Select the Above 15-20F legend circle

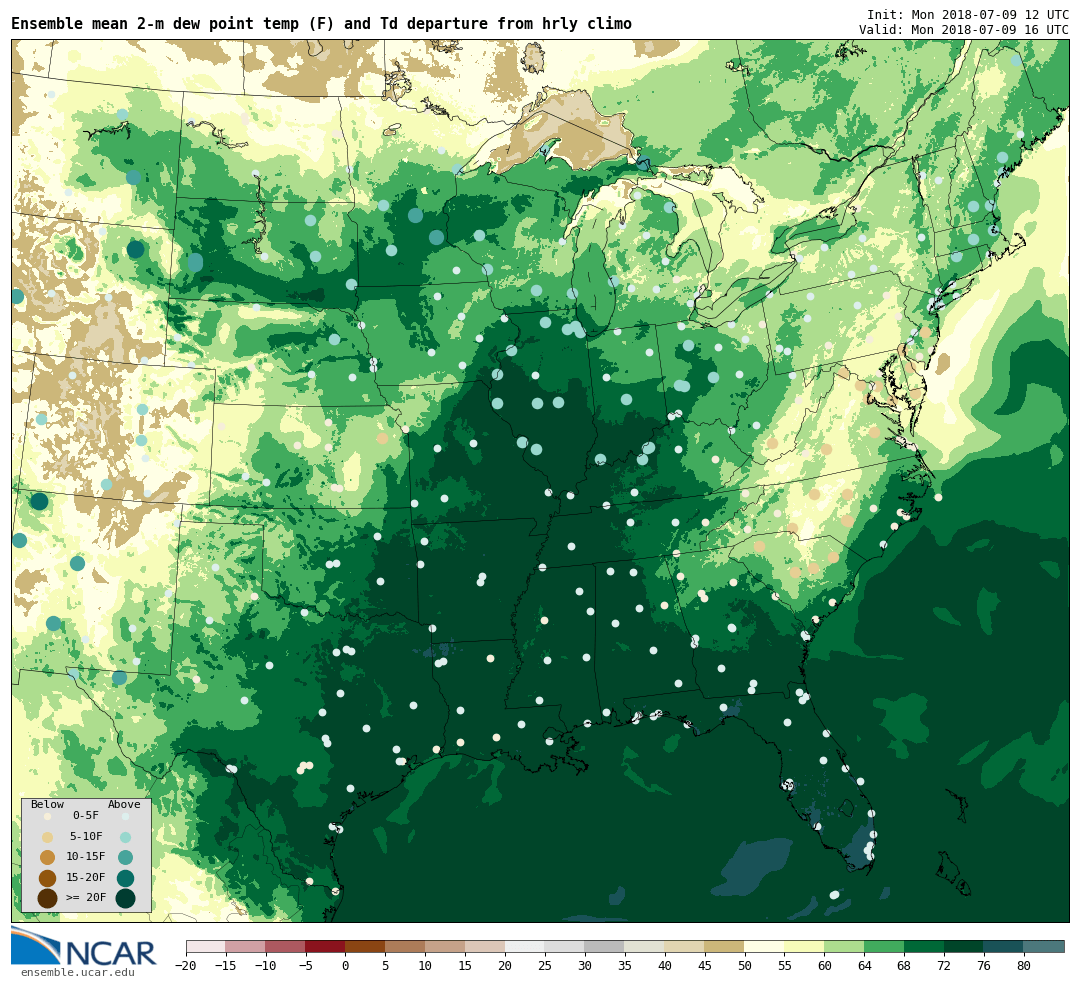(x=125, y=878)
